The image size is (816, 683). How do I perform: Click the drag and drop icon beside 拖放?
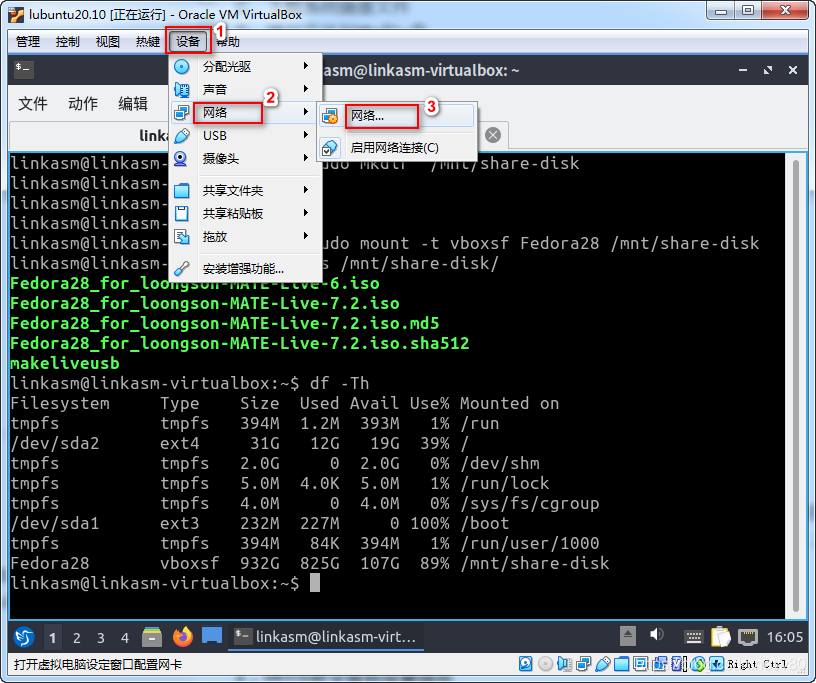(x=182, y=237)
